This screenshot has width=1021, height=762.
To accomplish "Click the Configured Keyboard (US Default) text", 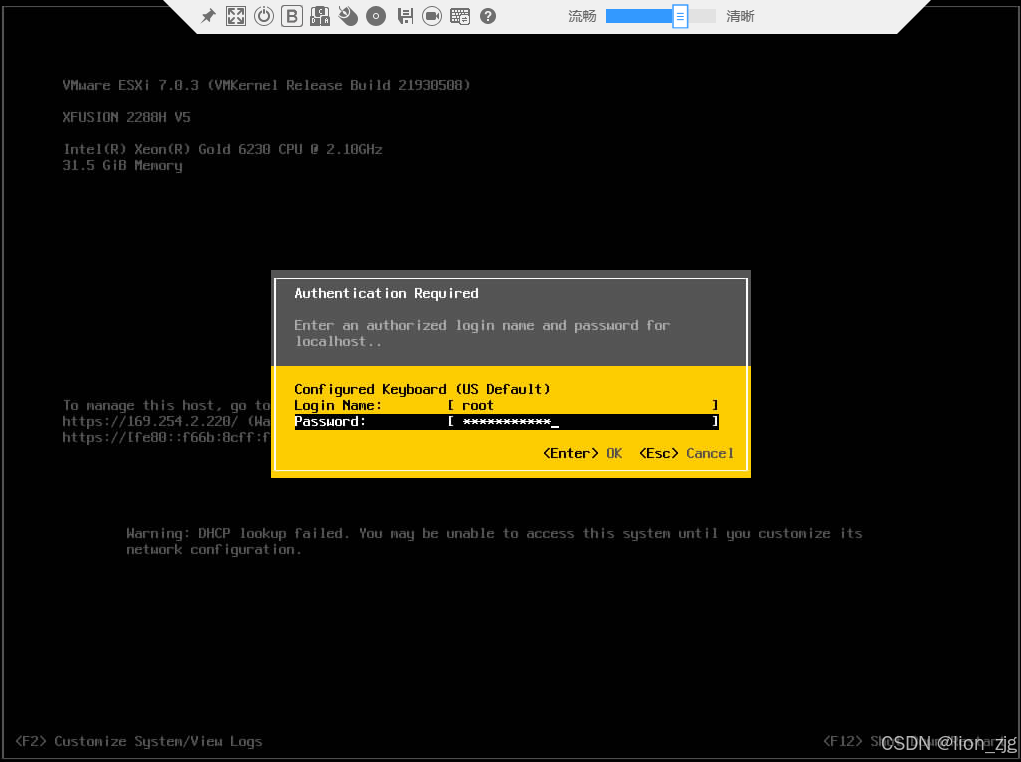I will click(422, 389).
